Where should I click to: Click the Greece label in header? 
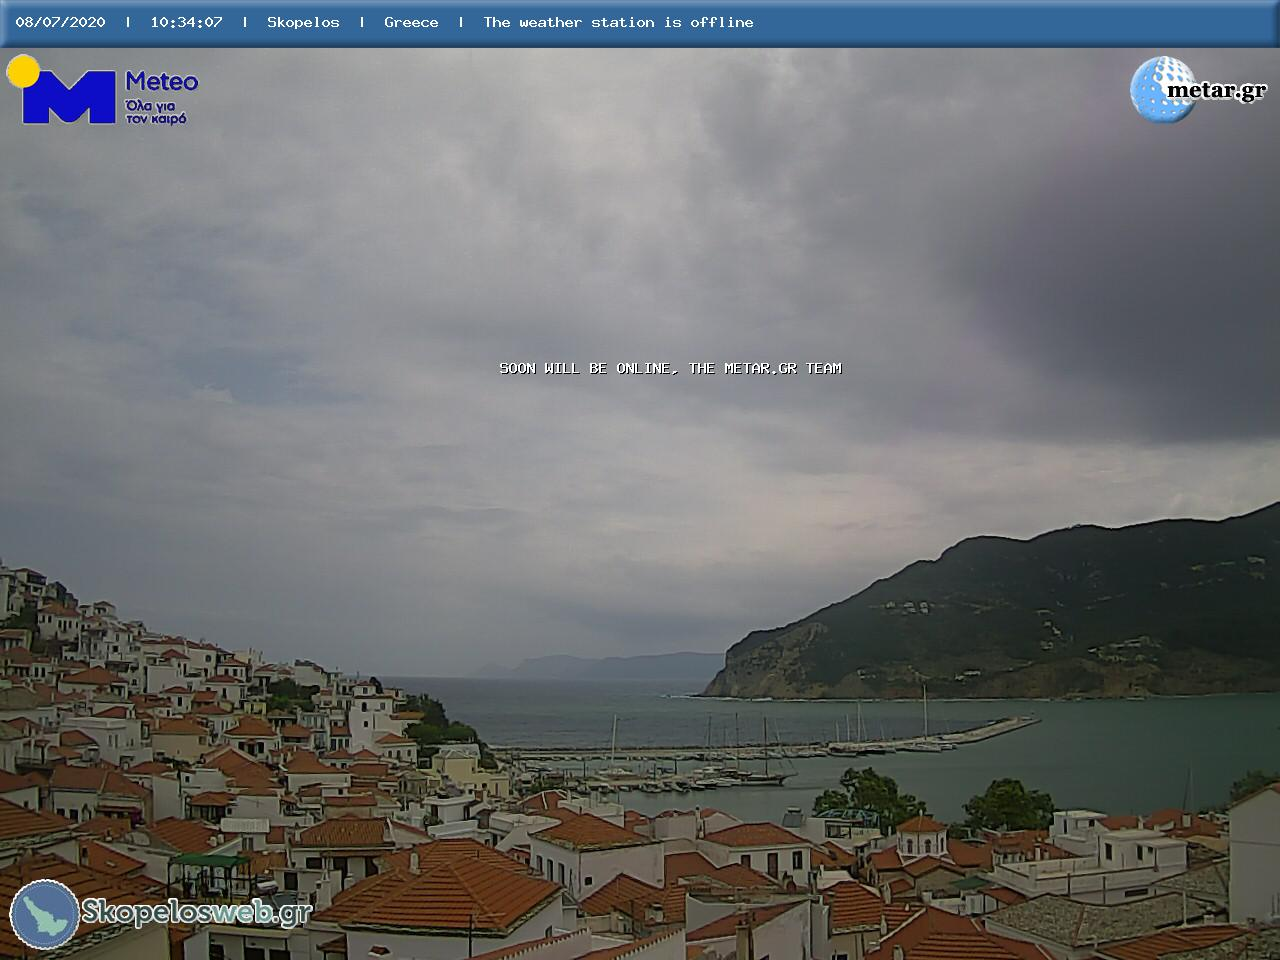[411, 22]
